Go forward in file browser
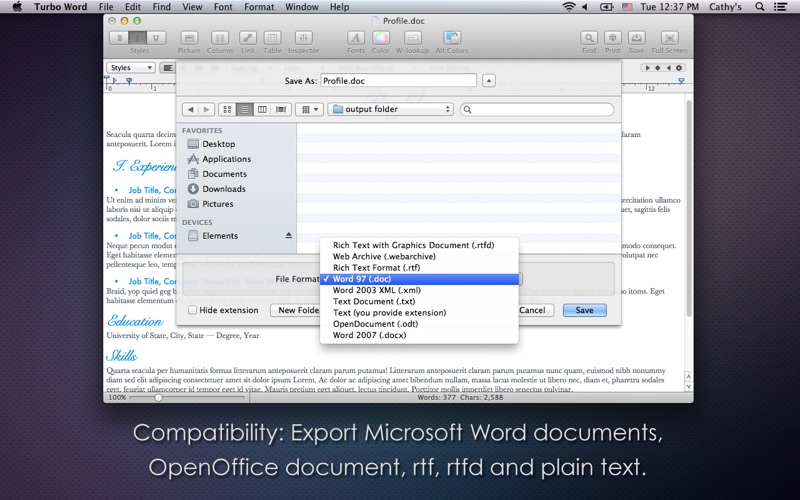 [206, 109]
